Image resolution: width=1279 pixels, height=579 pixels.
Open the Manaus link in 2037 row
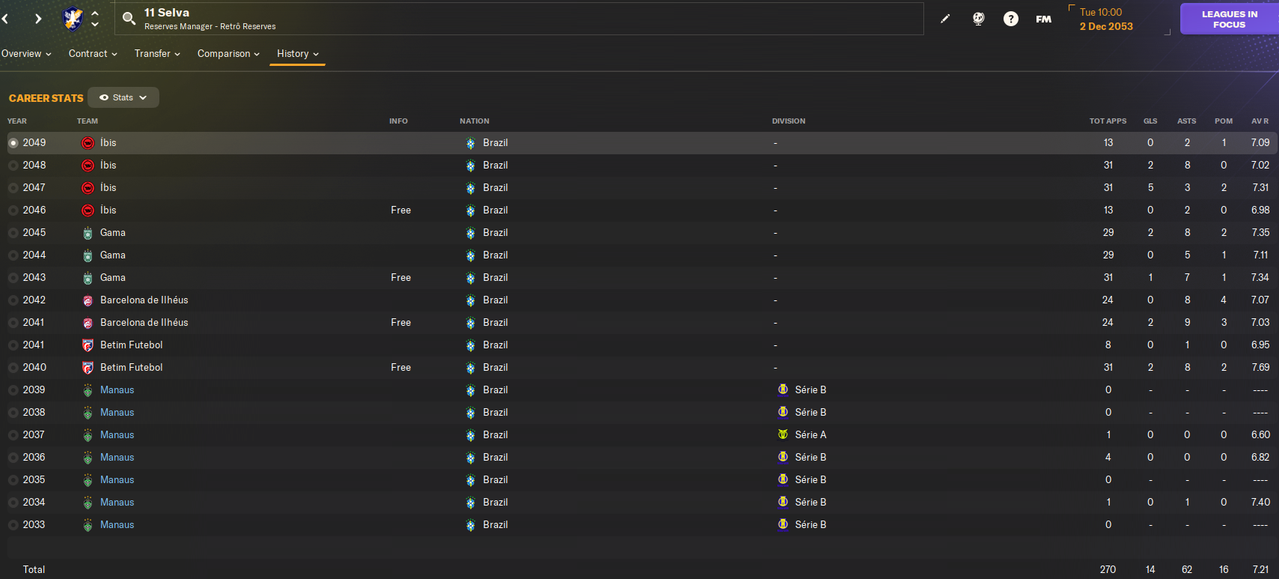117,435
